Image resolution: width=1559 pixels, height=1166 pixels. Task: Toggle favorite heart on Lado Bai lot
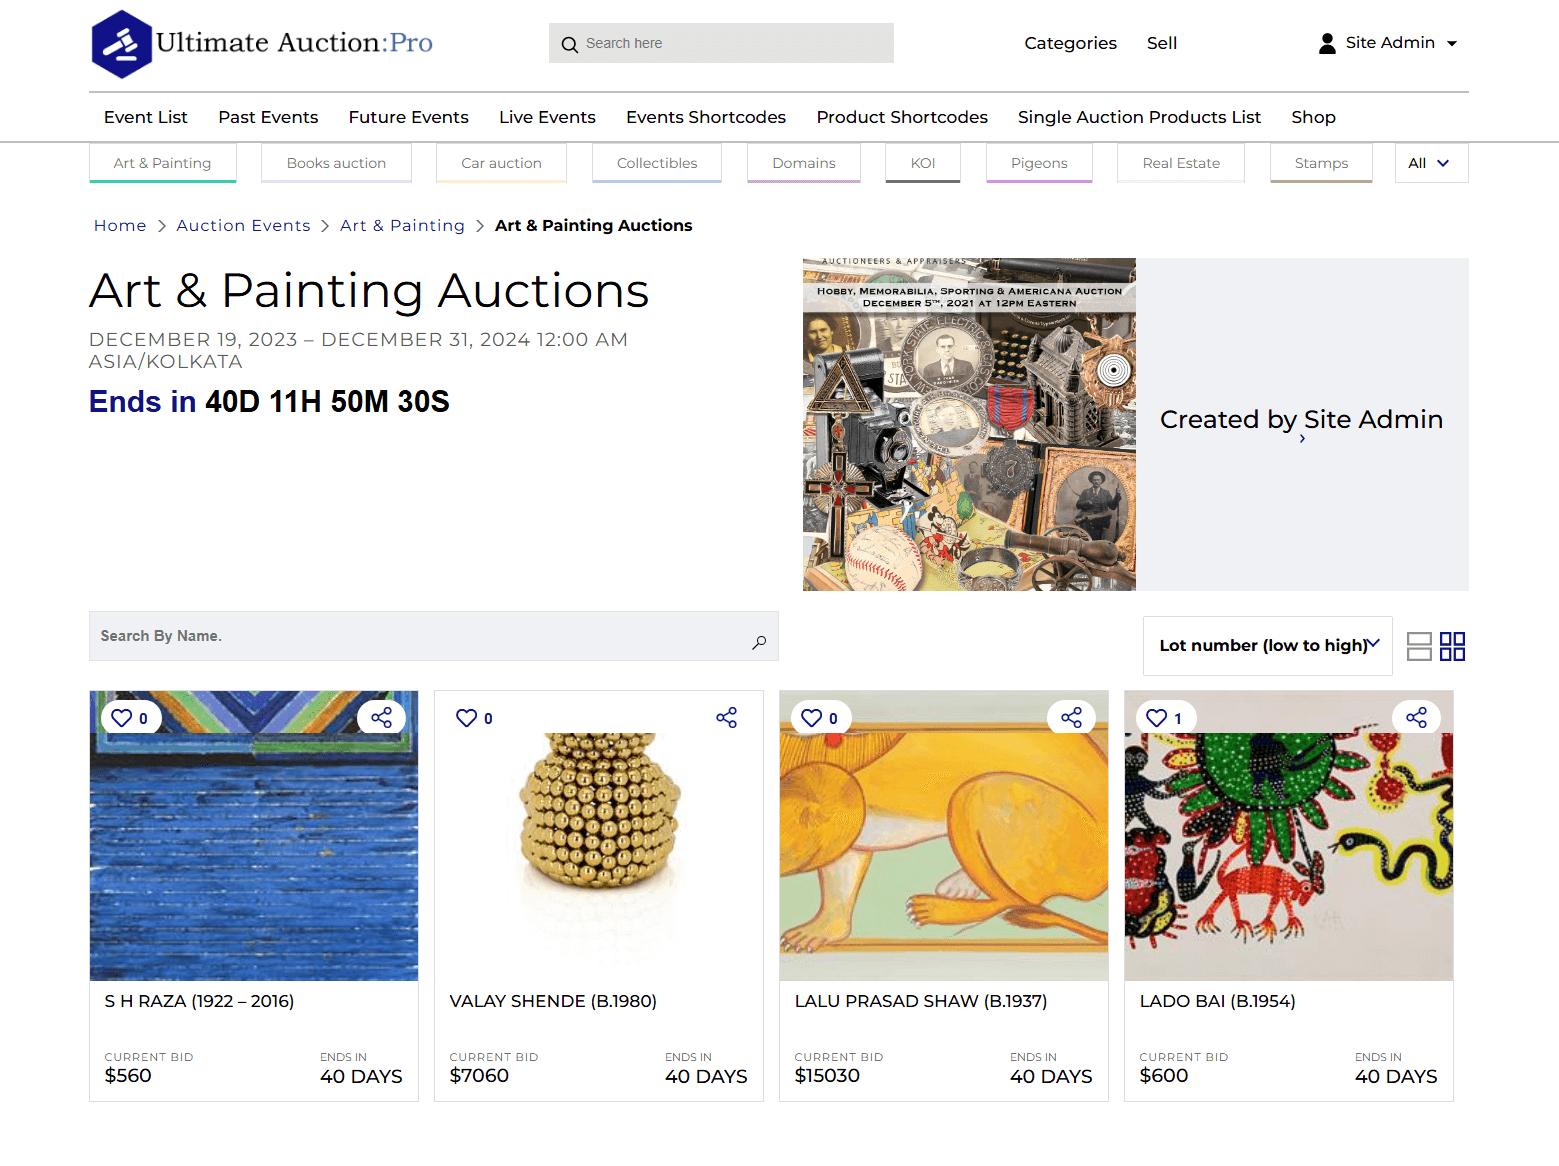tap(1157, 717)
